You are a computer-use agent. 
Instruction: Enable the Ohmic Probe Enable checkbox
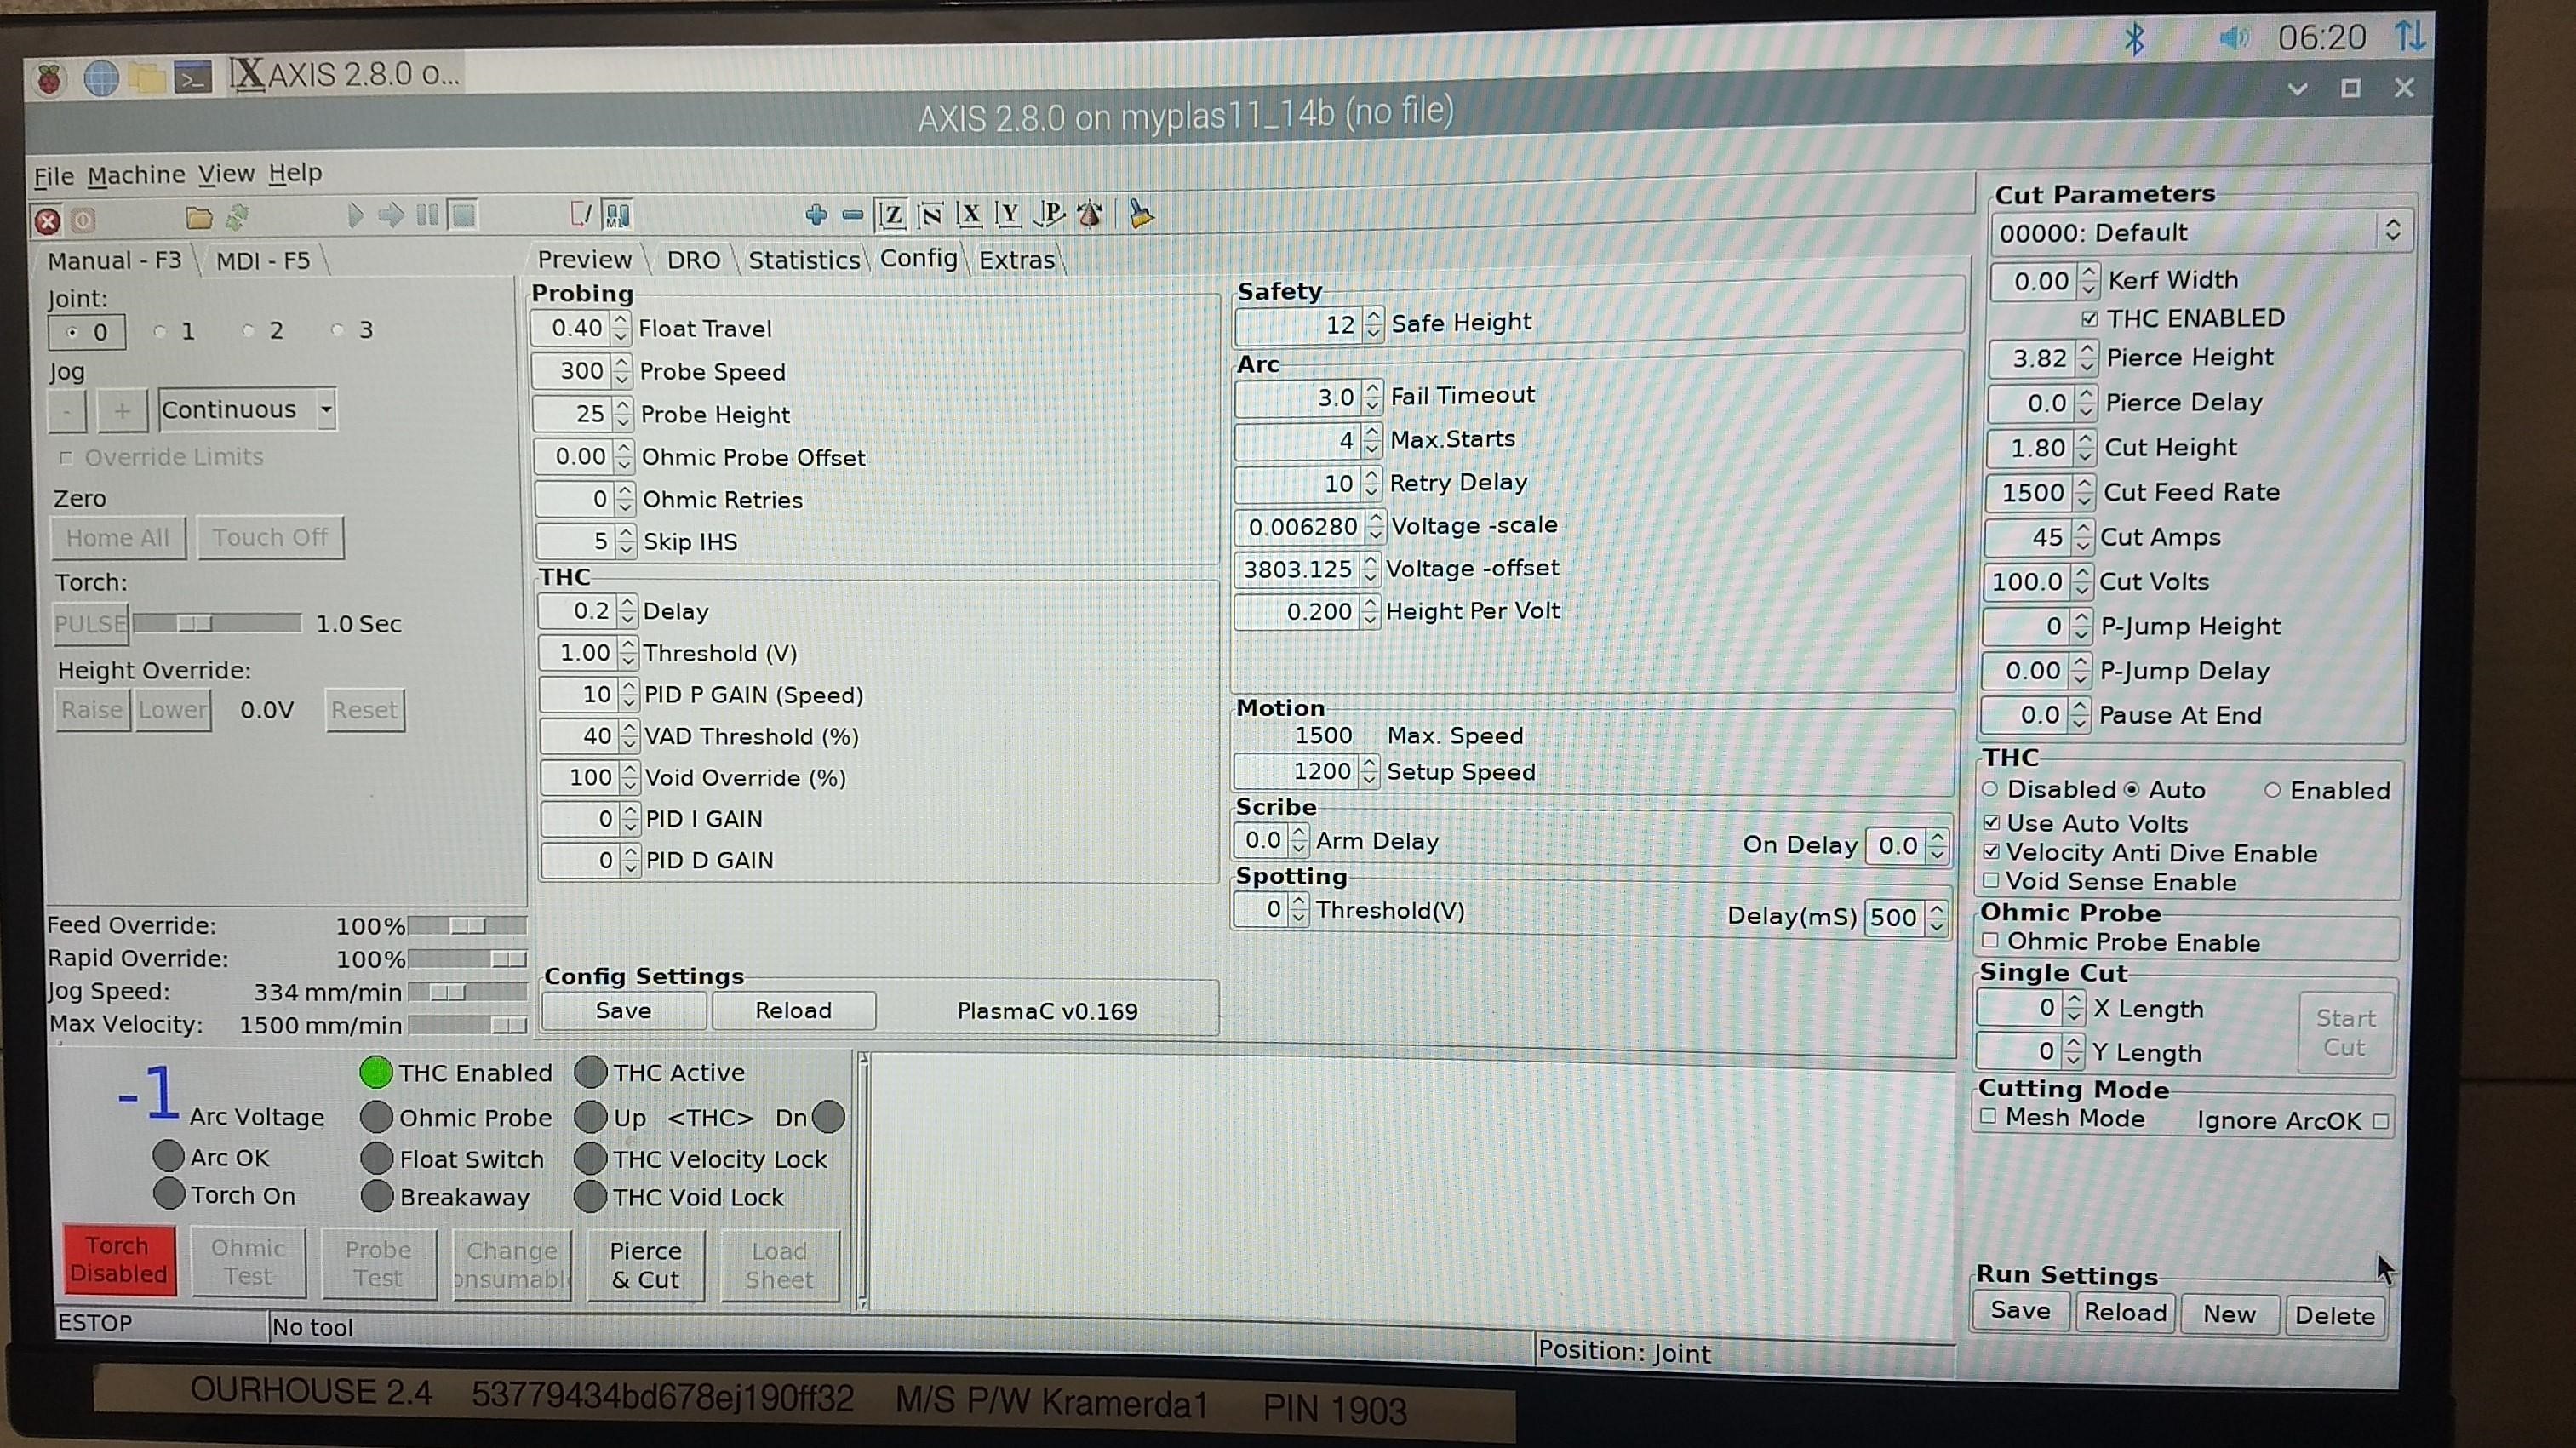click(x=1990, y=940)
